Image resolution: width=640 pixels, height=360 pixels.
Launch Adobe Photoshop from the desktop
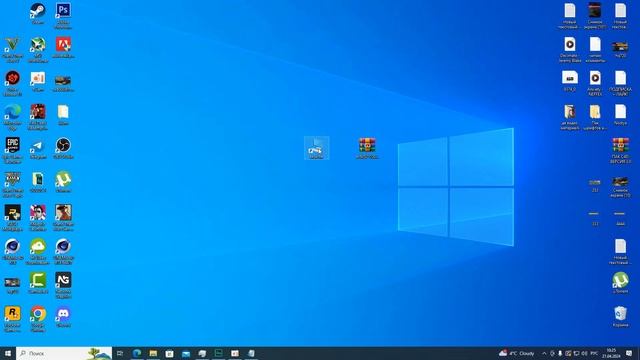tap(63, 11)
